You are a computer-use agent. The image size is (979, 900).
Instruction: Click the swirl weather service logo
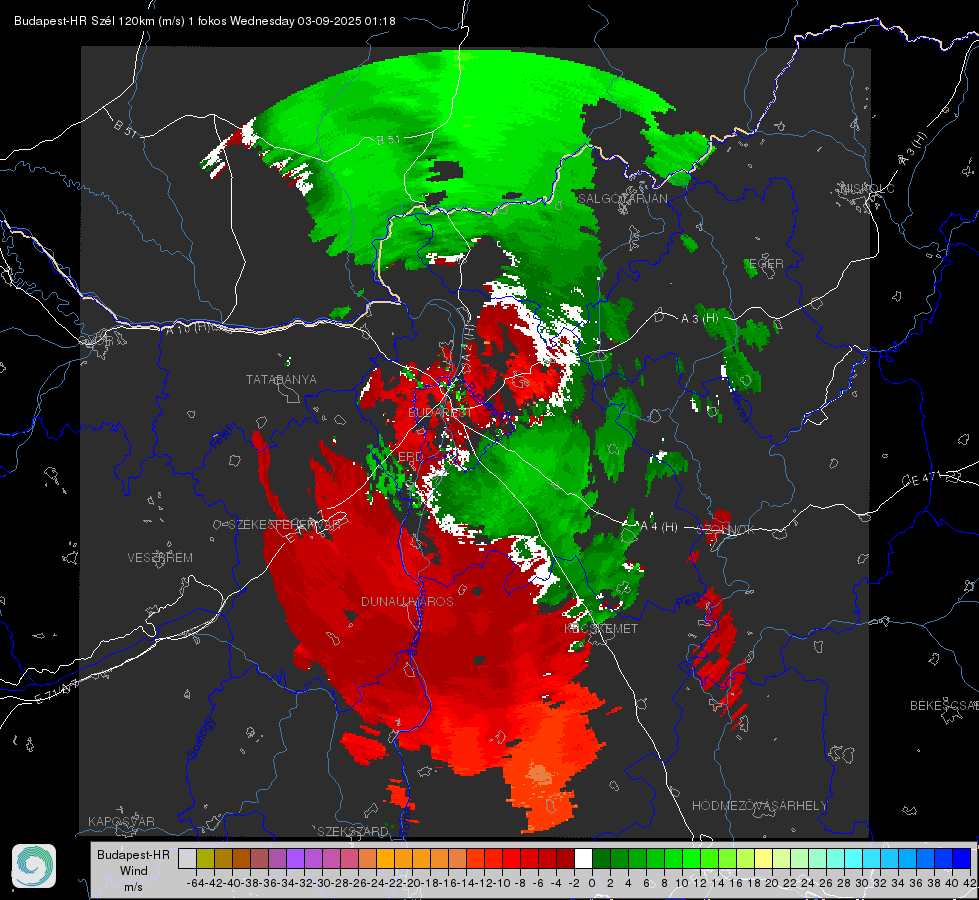(34, 866)
